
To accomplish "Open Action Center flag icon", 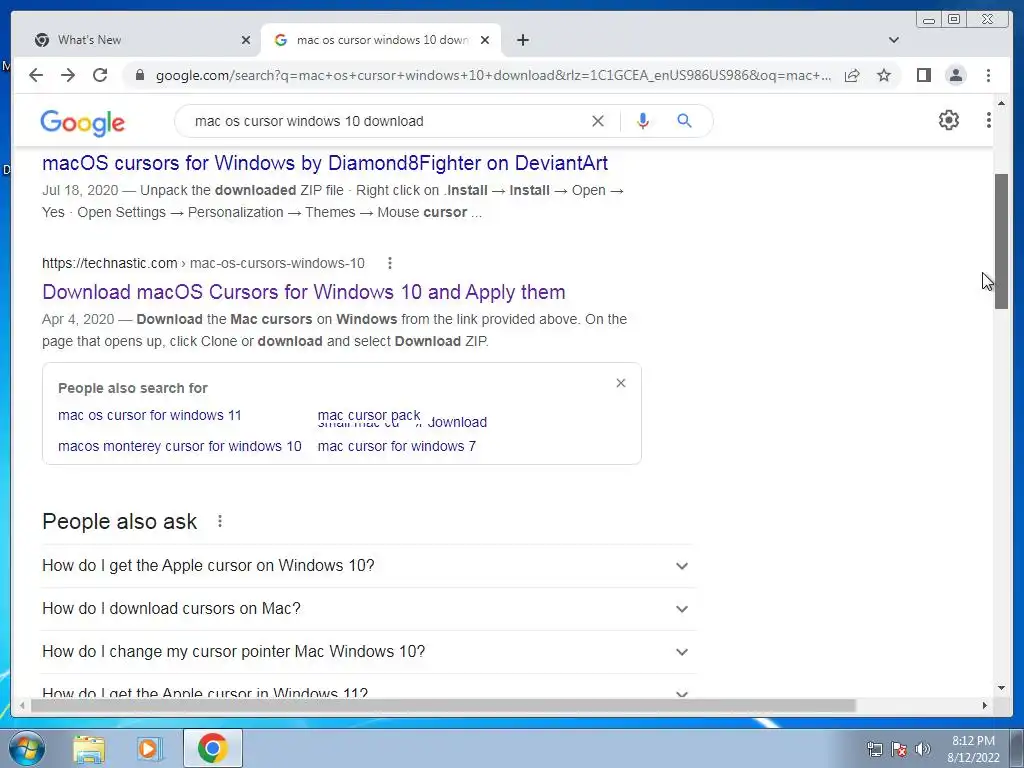I will [x=899, y=749].
